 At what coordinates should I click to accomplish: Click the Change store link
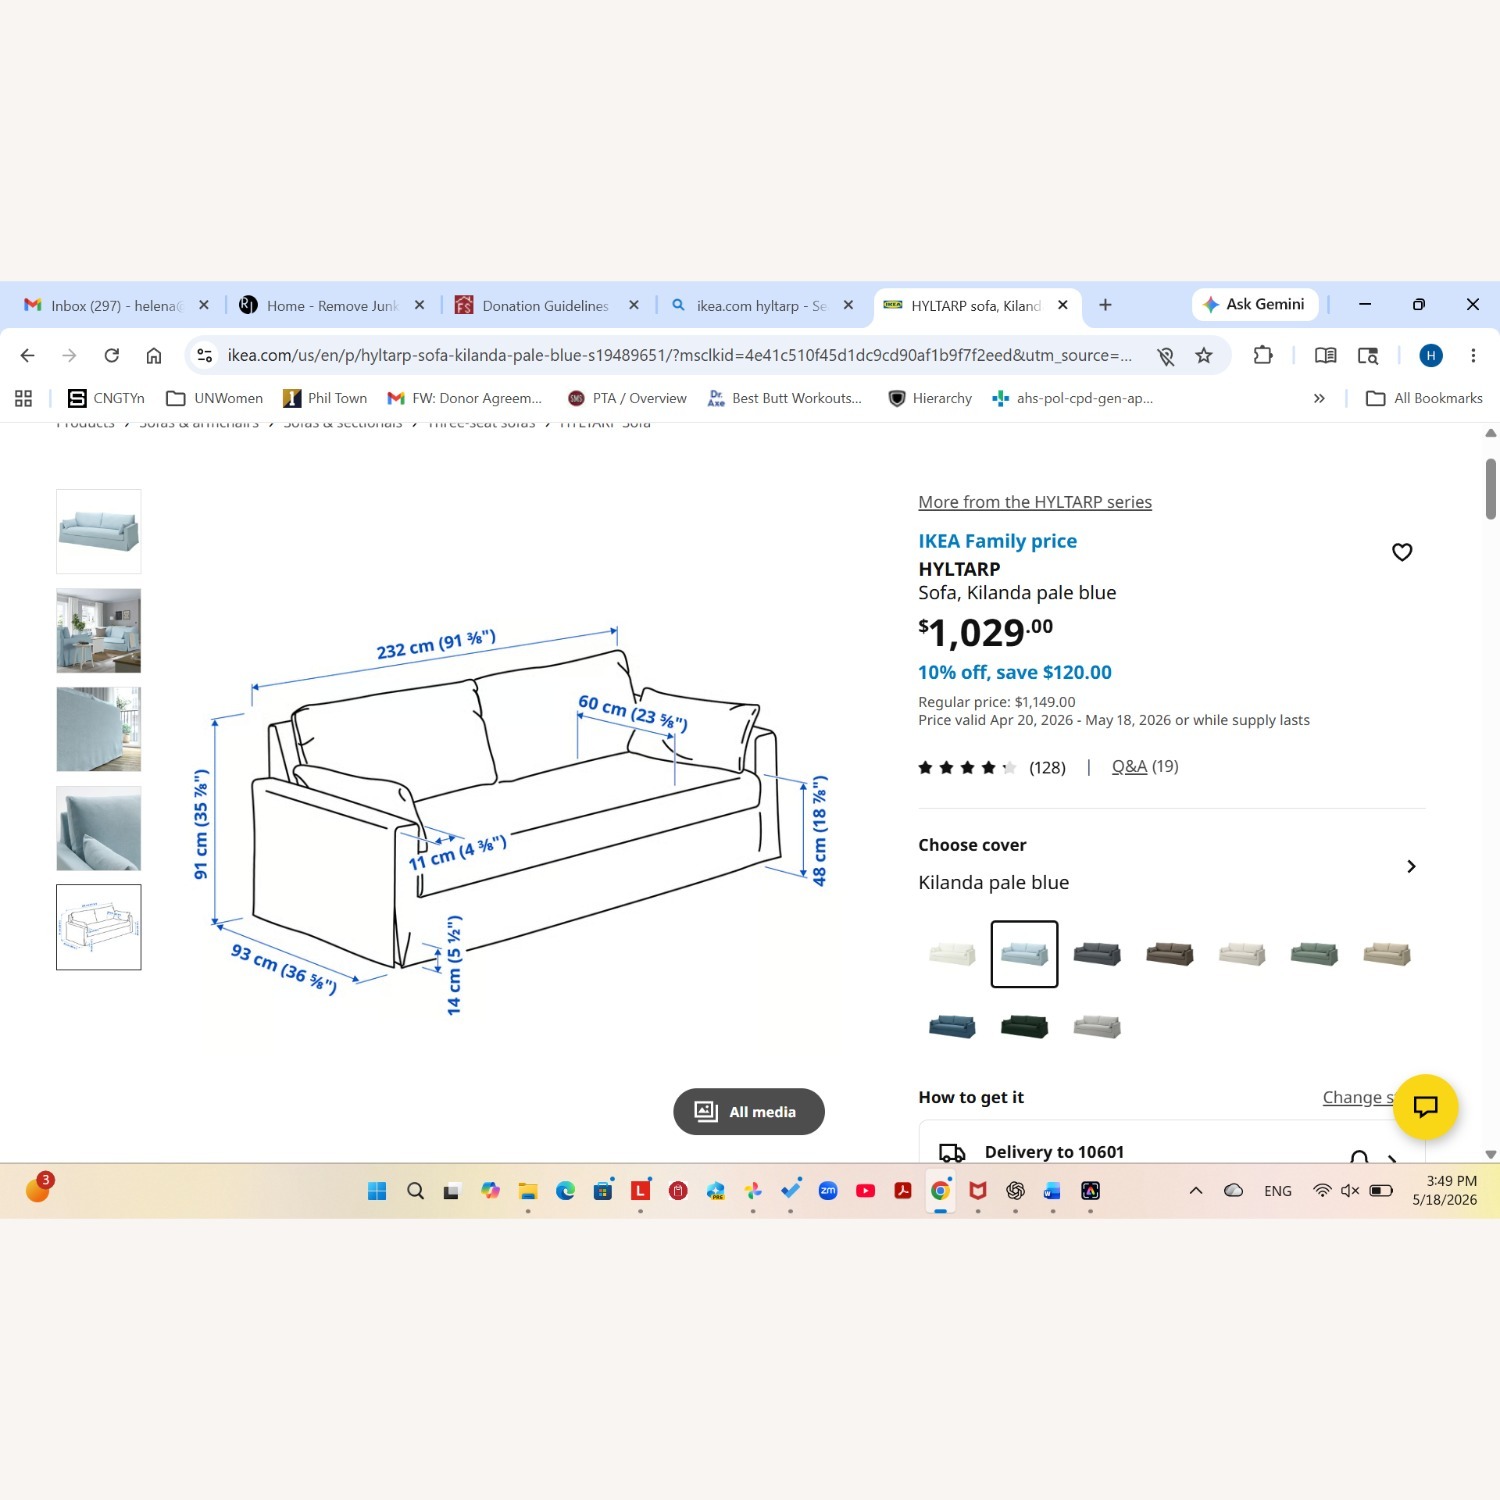tap(1357, 1097)
